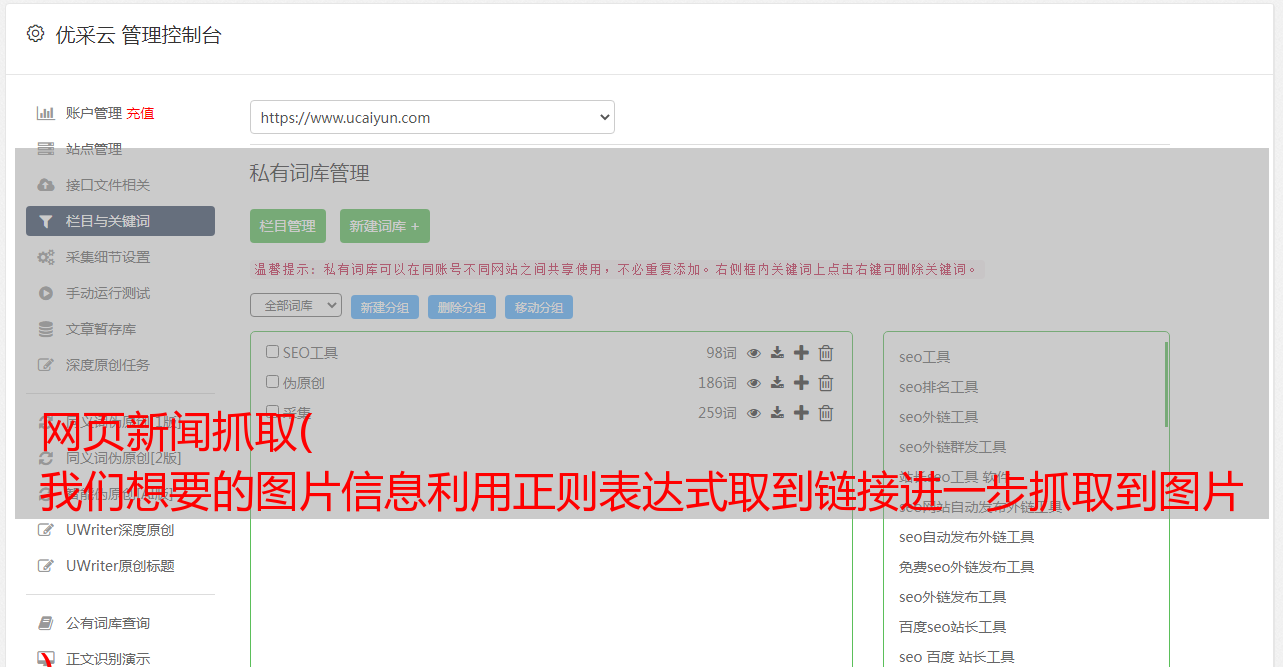Check the 采集 library checkbox
1283x667 pixels.
point(272,411)
